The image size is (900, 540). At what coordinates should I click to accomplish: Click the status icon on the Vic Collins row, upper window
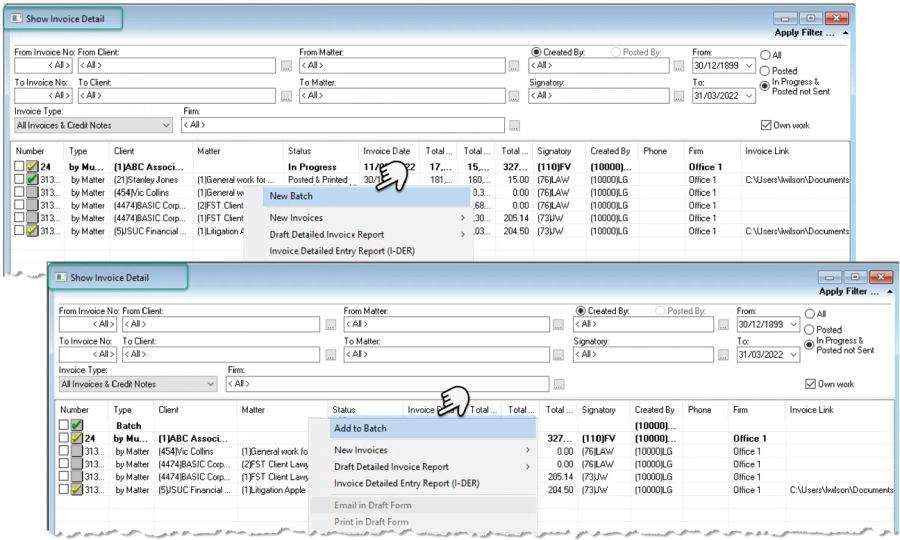tap(32, 193)
